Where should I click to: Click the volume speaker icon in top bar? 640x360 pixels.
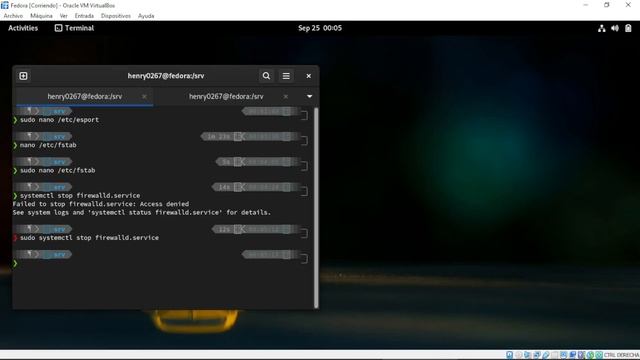click(615, 28)
